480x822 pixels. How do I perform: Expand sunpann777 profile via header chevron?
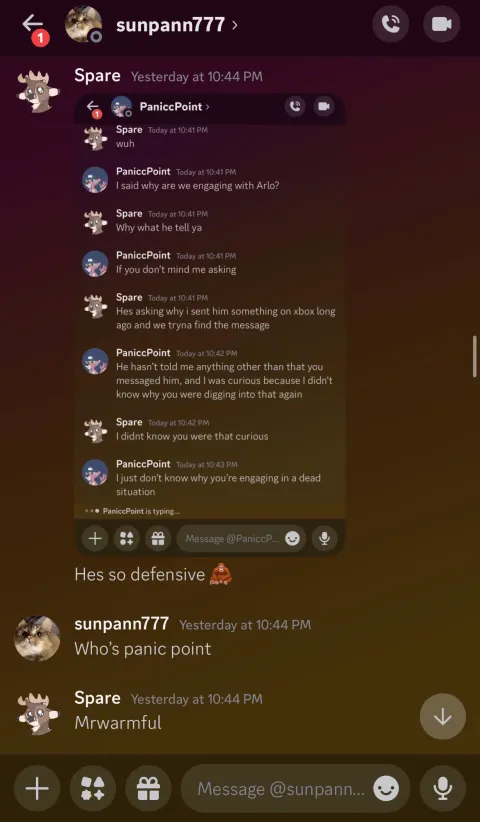click(x=234, y=25)
